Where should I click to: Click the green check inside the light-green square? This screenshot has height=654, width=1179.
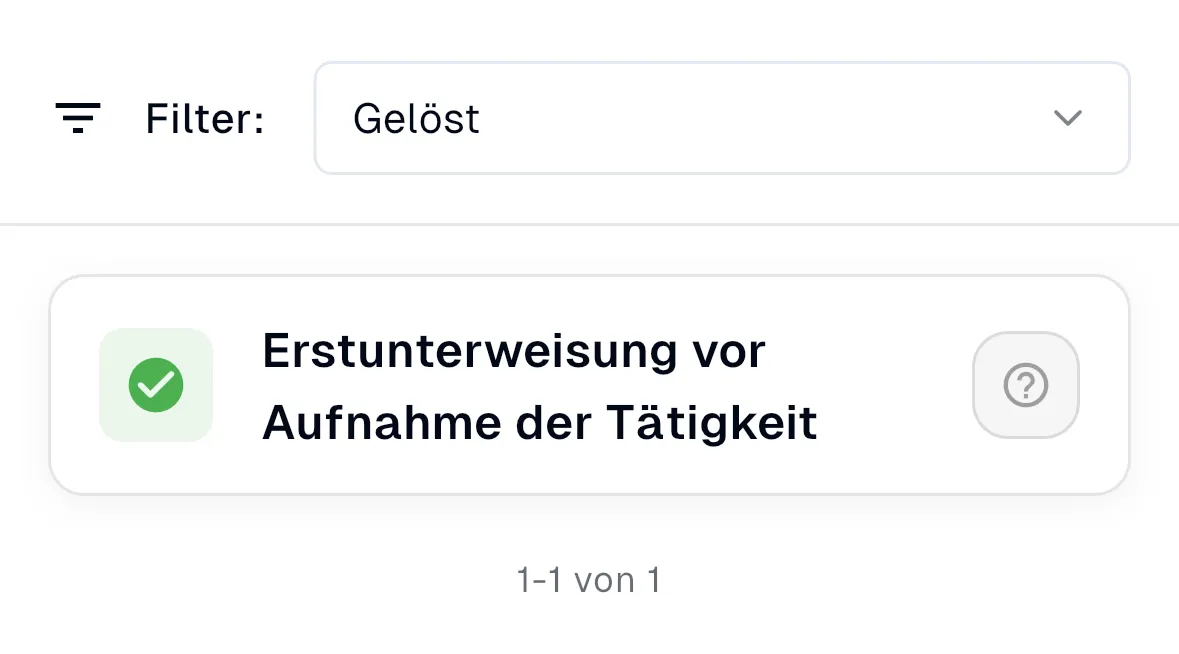pos(156,385)
